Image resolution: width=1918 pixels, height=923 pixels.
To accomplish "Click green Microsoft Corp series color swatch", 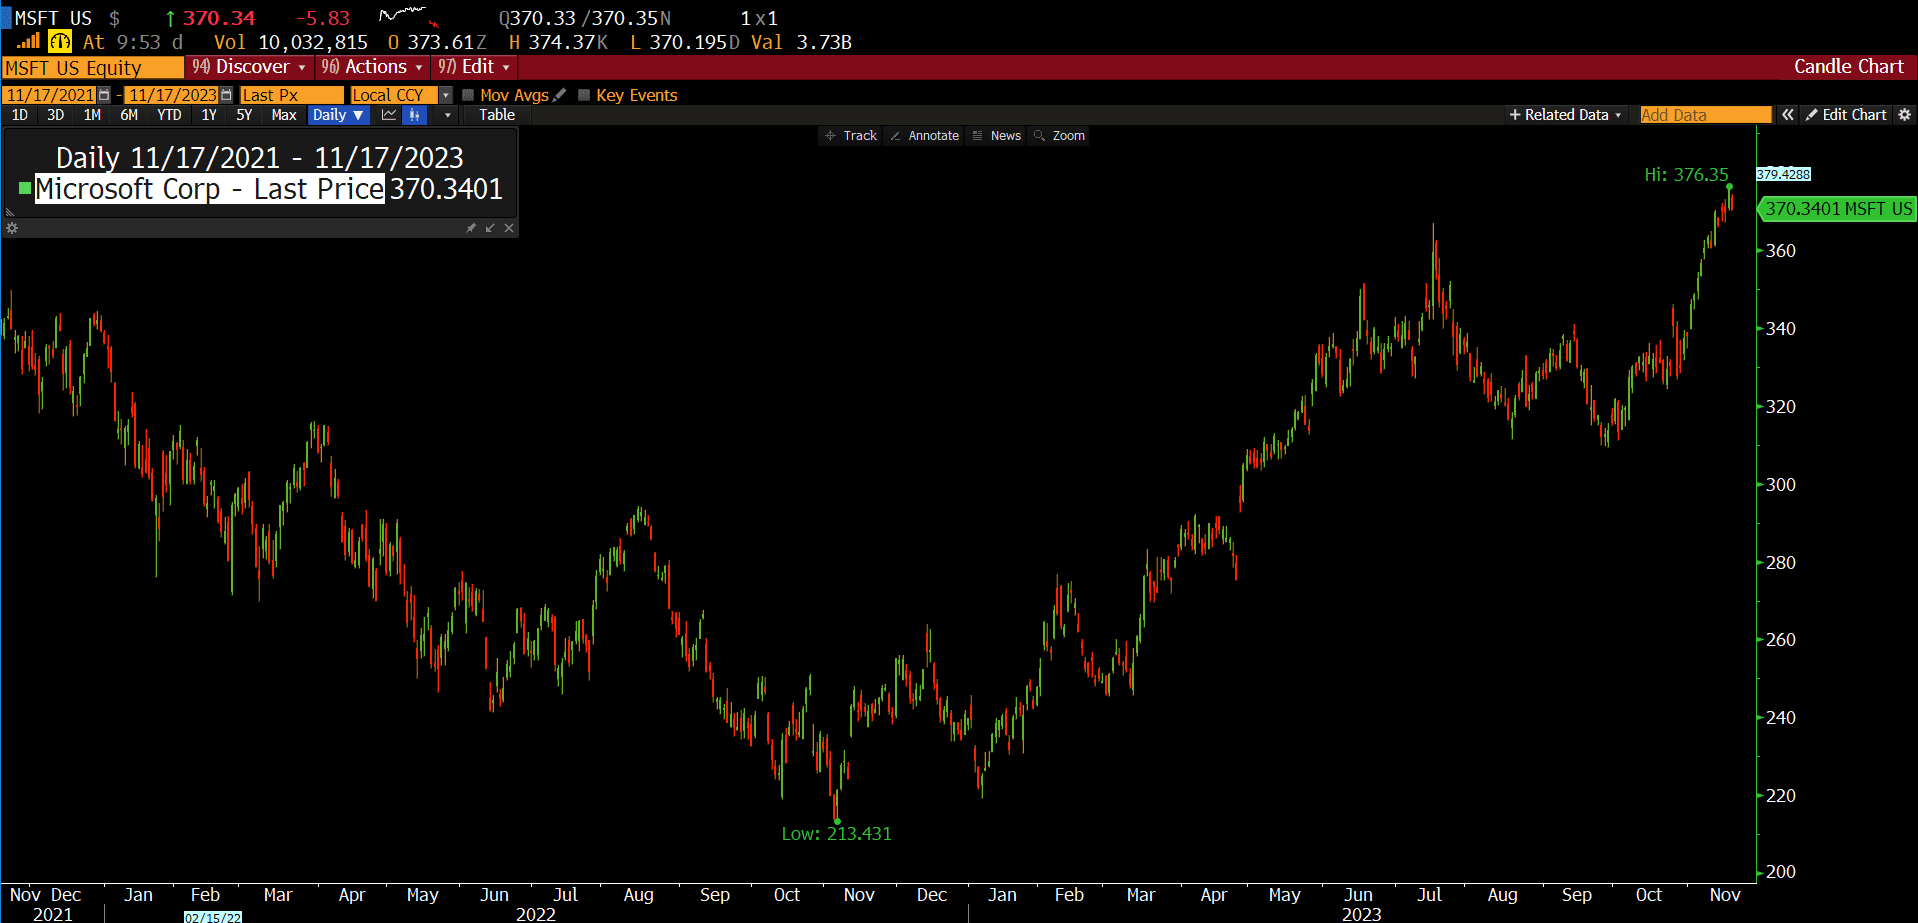I will [25, 188].
